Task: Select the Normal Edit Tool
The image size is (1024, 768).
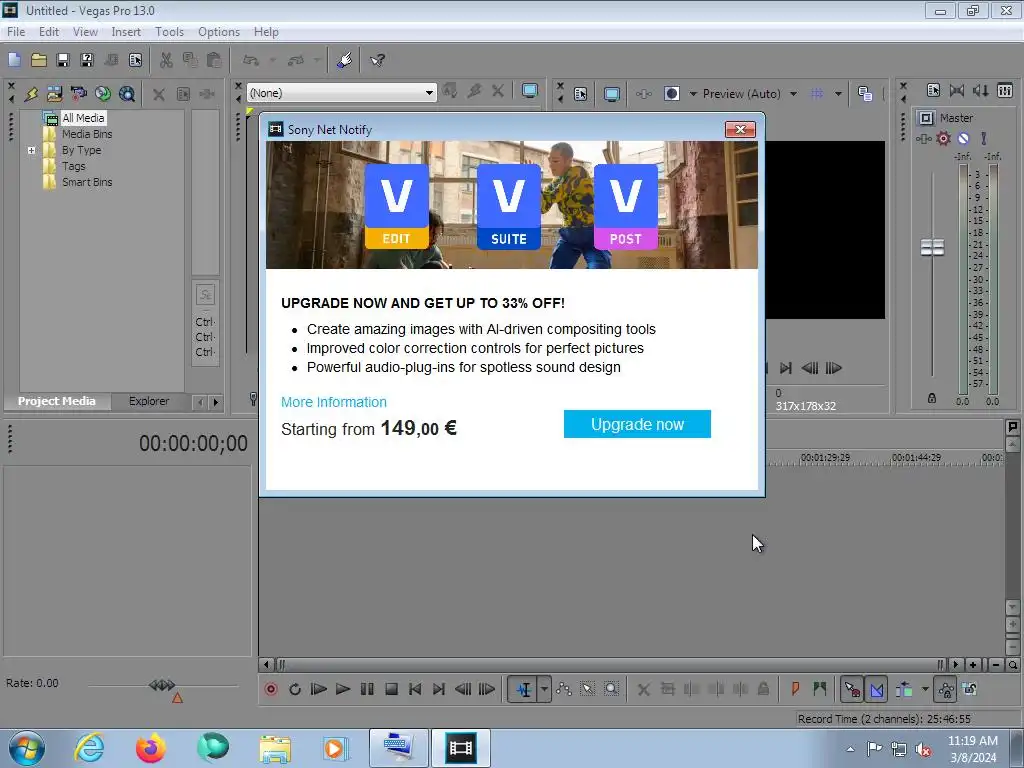Action: [x=524, y=689]
